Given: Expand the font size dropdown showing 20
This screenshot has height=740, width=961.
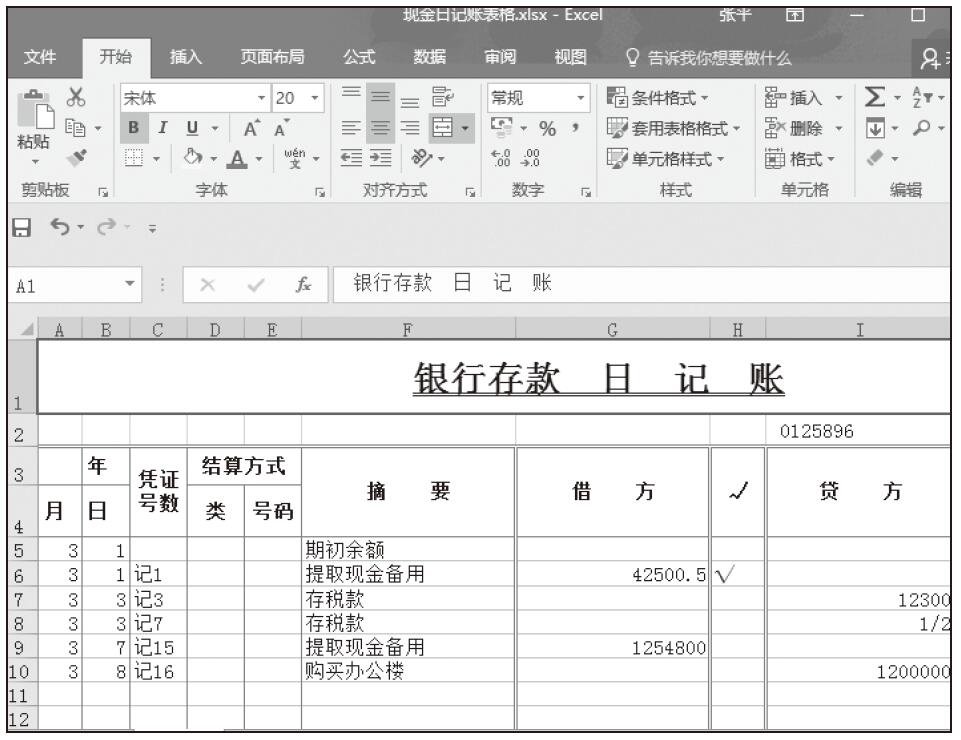Looking at the screenshot, I should tap(312, 100).
